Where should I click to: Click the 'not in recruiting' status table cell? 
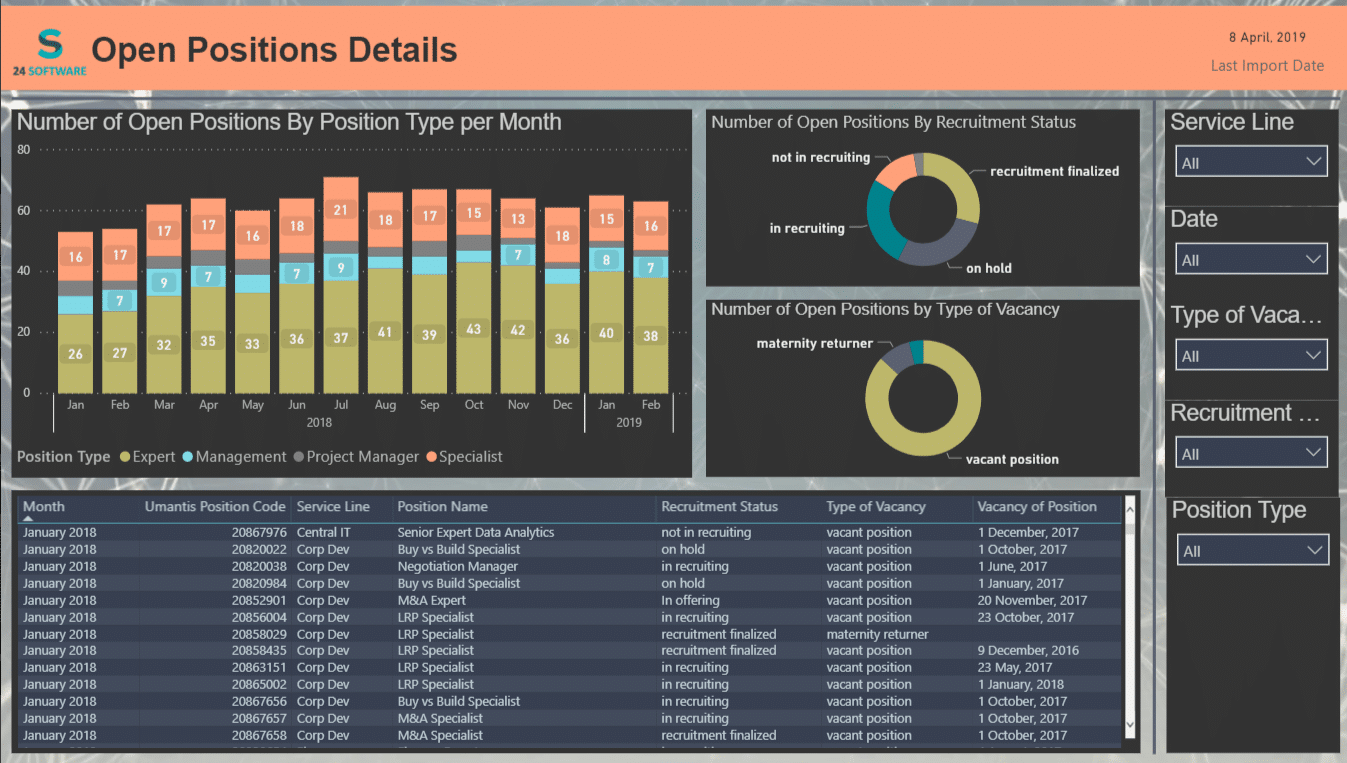[706, 533]
